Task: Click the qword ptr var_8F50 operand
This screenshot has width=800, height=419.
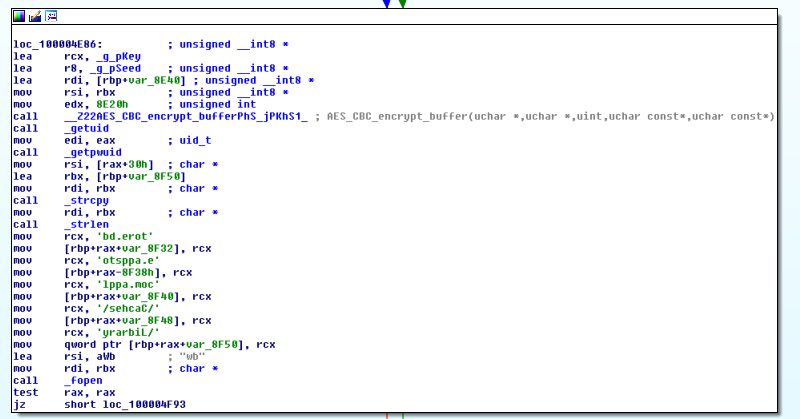Action: [x=157, y=344]
